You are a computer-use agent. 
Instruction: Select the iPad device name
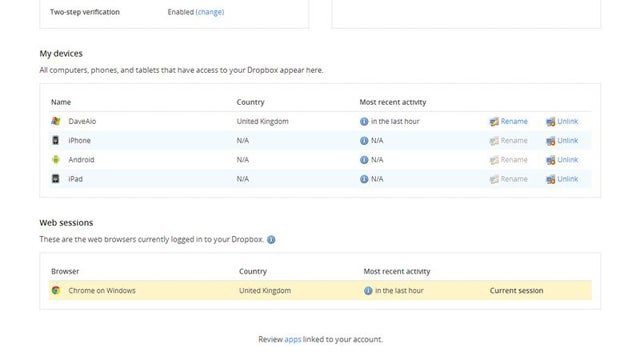tap(76, 179)
